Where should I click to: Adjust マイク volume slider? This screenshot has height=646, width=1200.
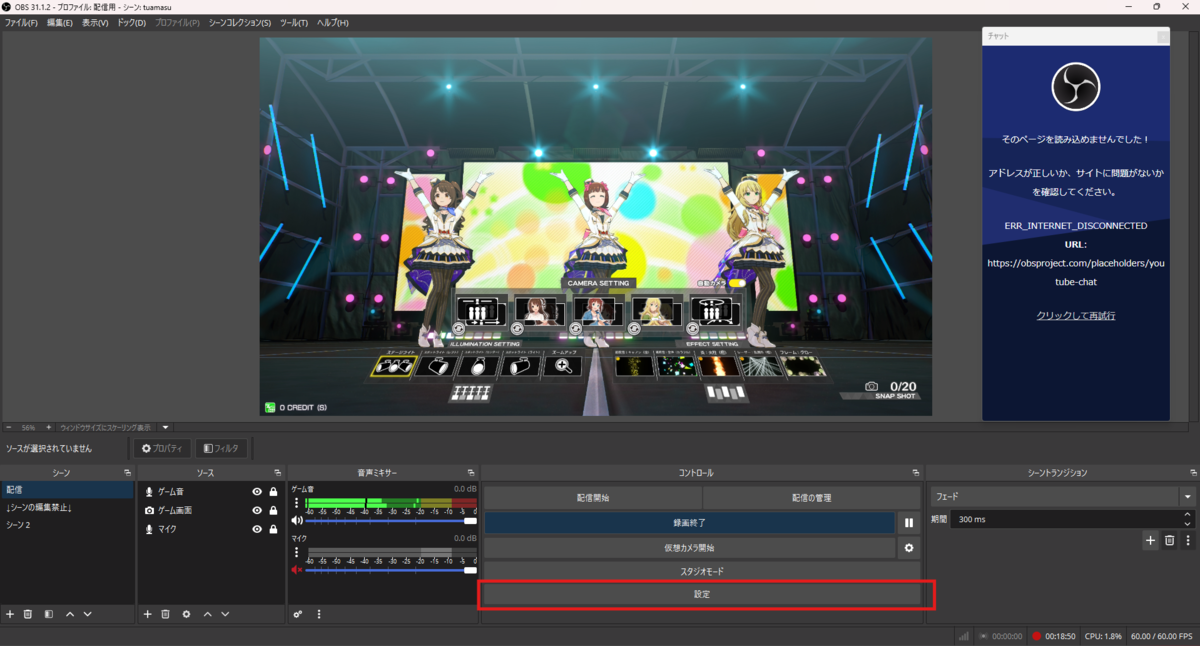(x=393, y=570)
